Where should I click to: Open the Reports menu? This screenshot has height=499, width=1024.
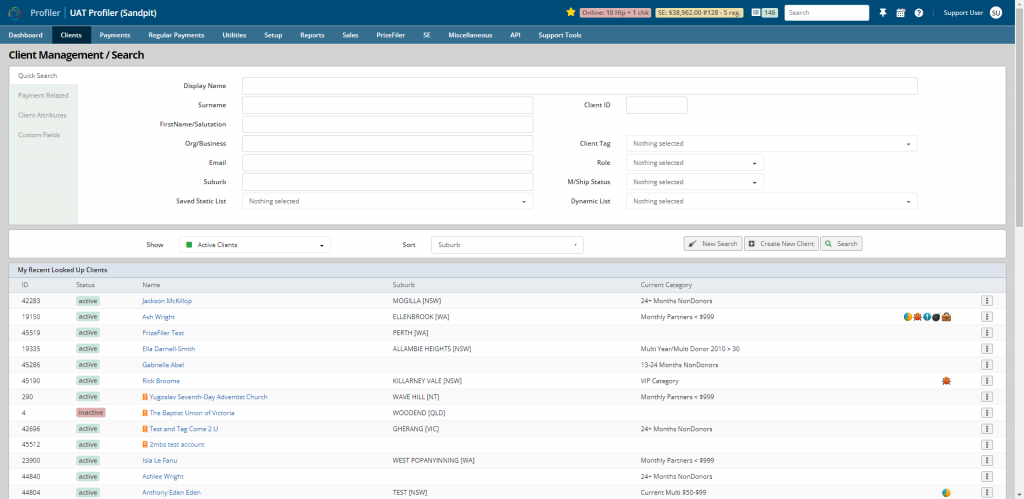point(312,35)
